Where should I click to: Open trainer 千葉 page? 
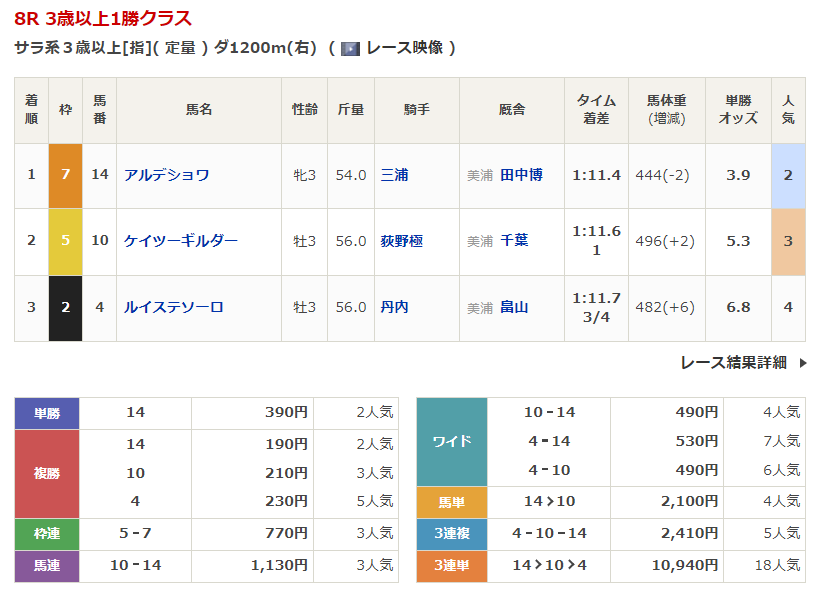pyautogui.click(x=514, y=241)
